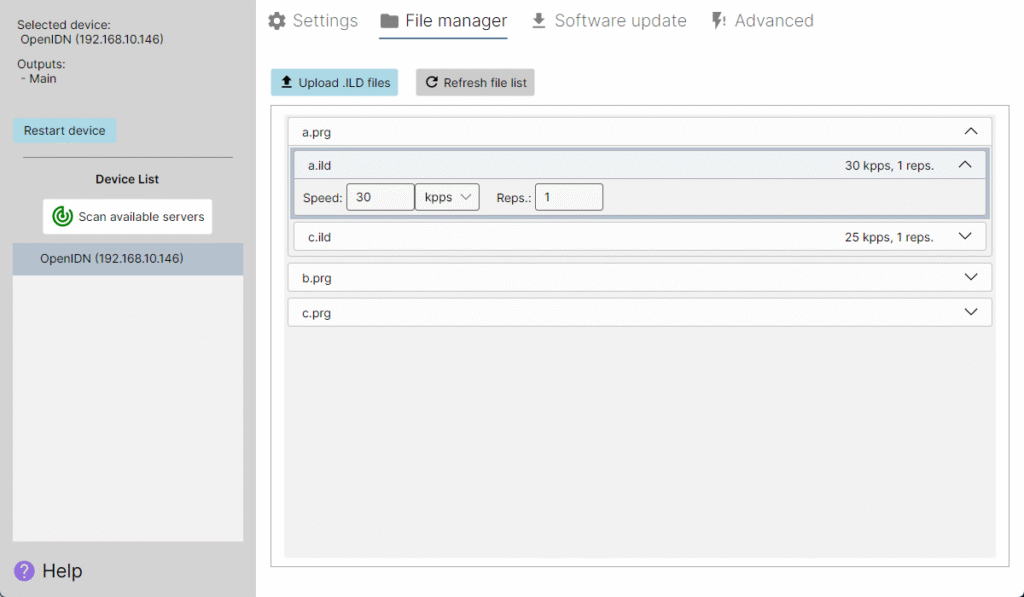Collapse the a.prg group
The image size is (1024, 597).
pos(968,131)
